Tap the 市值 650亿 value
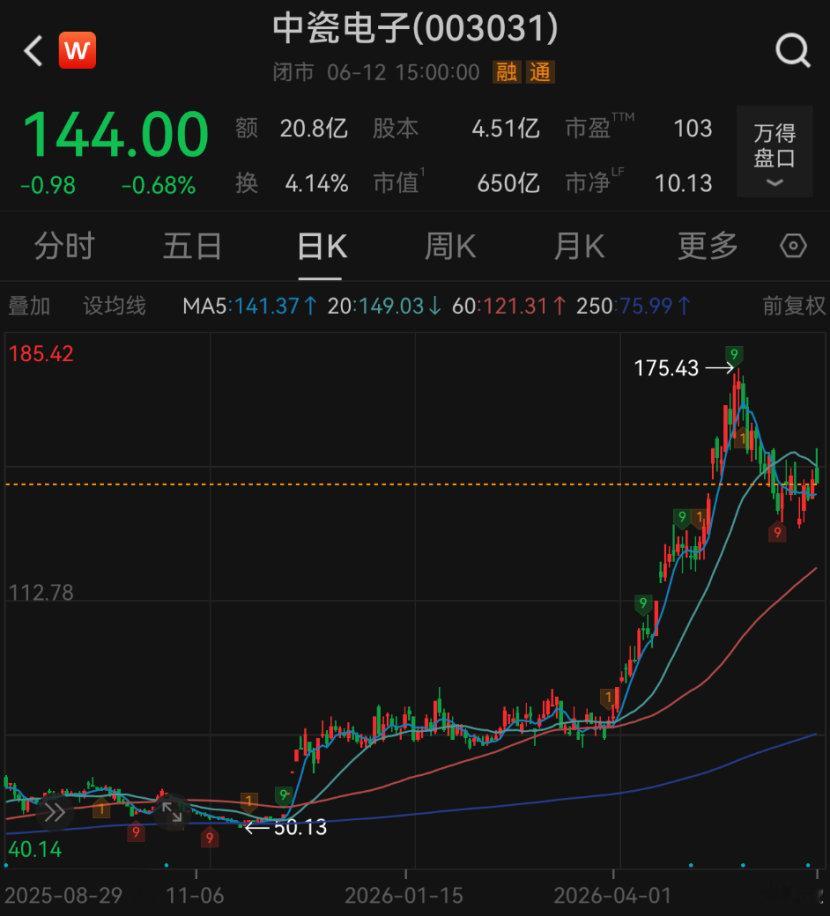This screenshot has height=917, width=830. click(508, 183)
